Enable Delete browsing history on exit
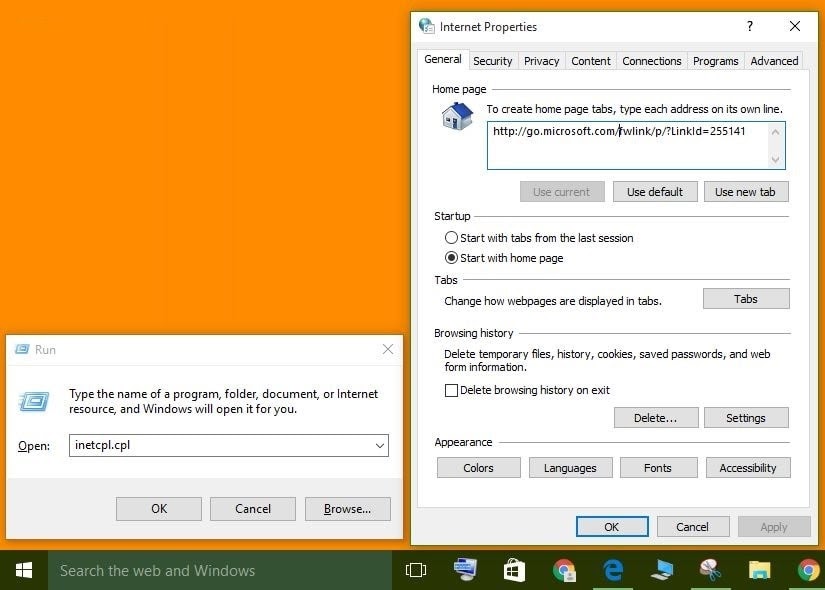 point(452,390)
